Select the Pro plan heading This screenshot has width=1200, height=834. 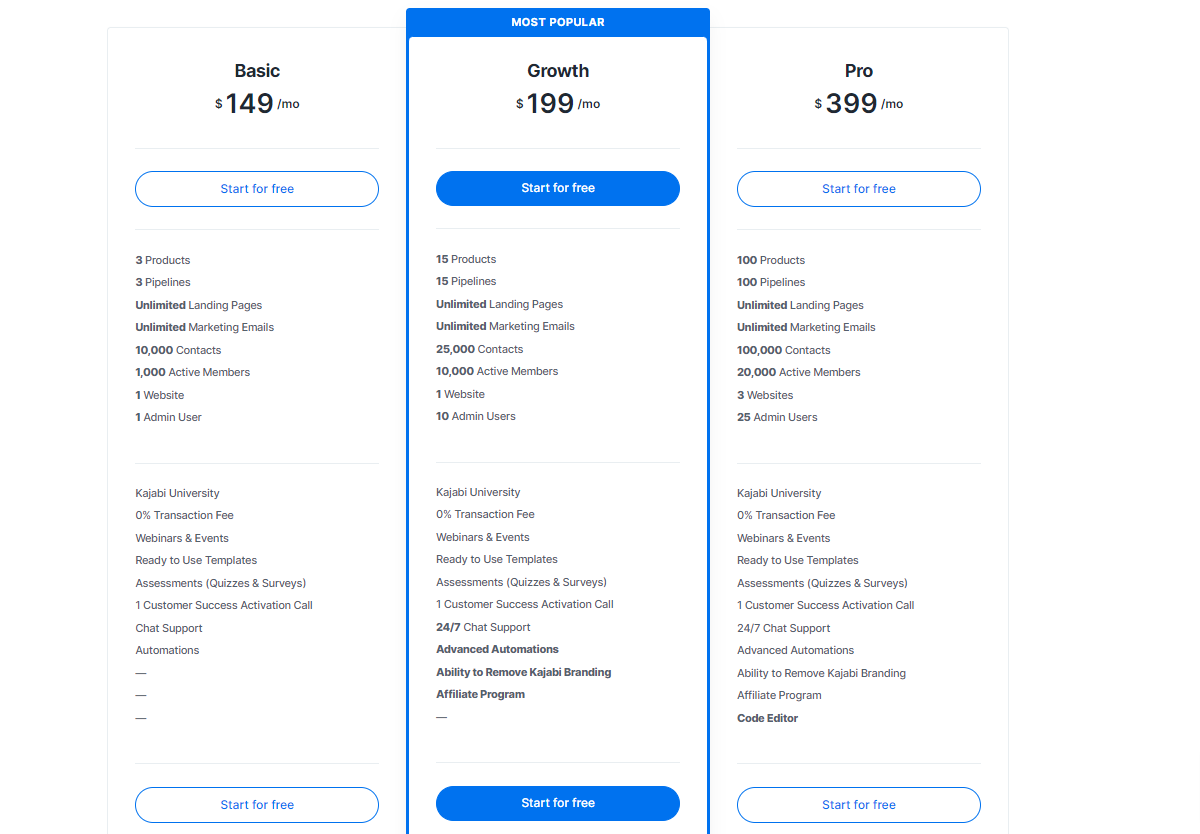(859, 71)
